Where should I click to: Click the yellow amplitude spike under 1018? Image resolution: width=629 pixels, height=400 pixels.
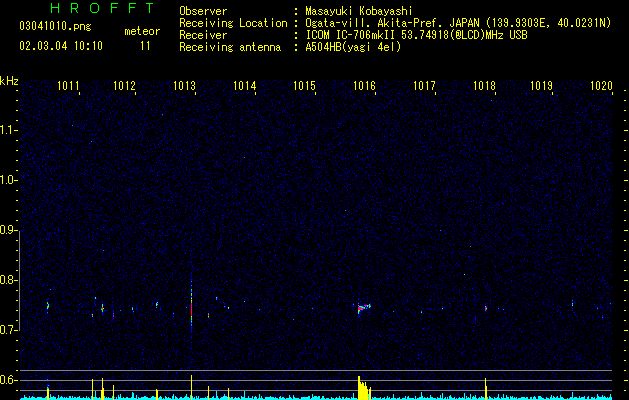[485, 389]
